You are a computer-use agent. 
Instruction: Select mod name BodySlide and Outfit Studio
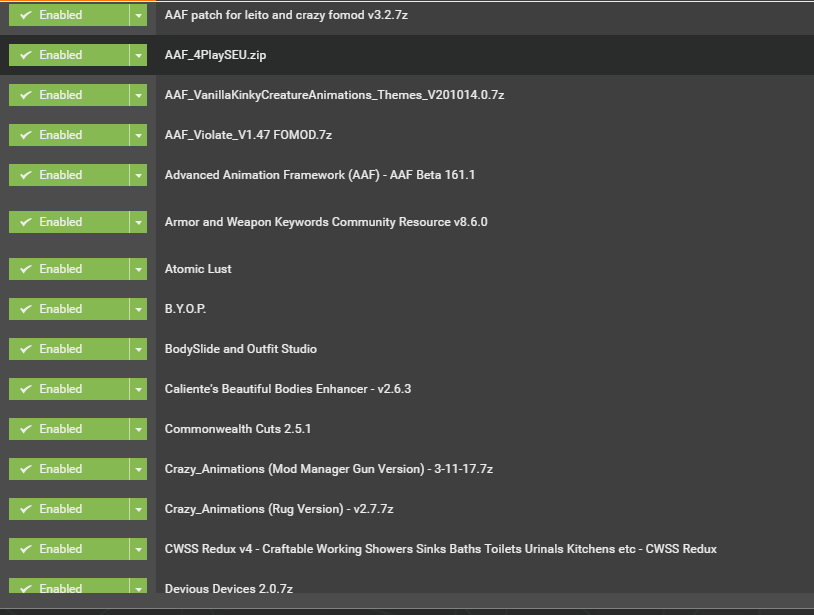[x=240, y=349]
